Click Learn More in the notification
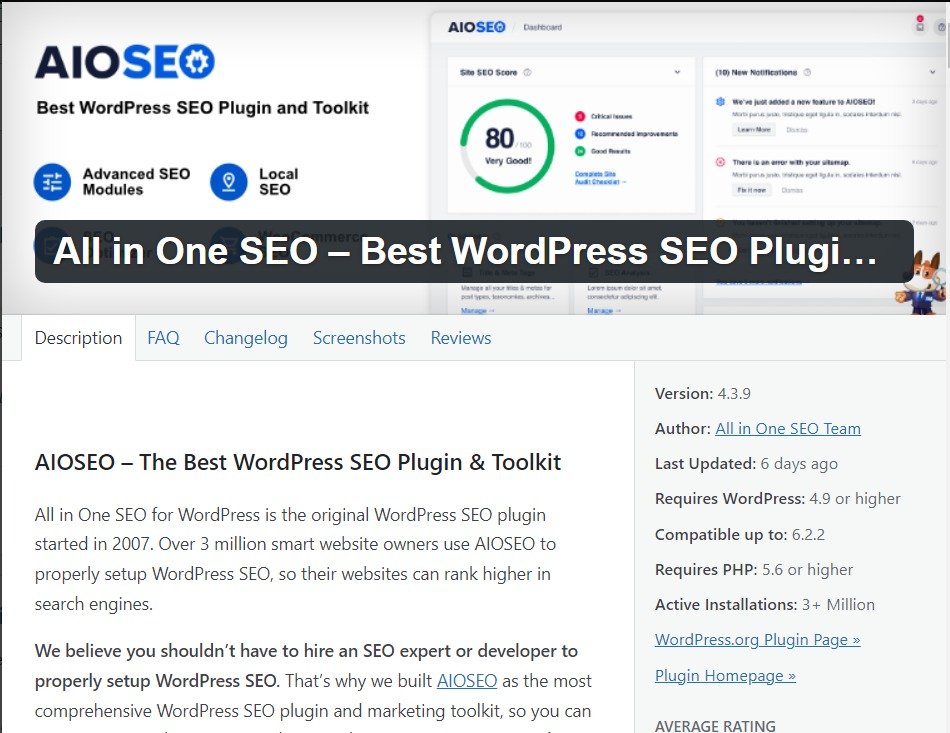950x733 pixels. pos(754,130)
